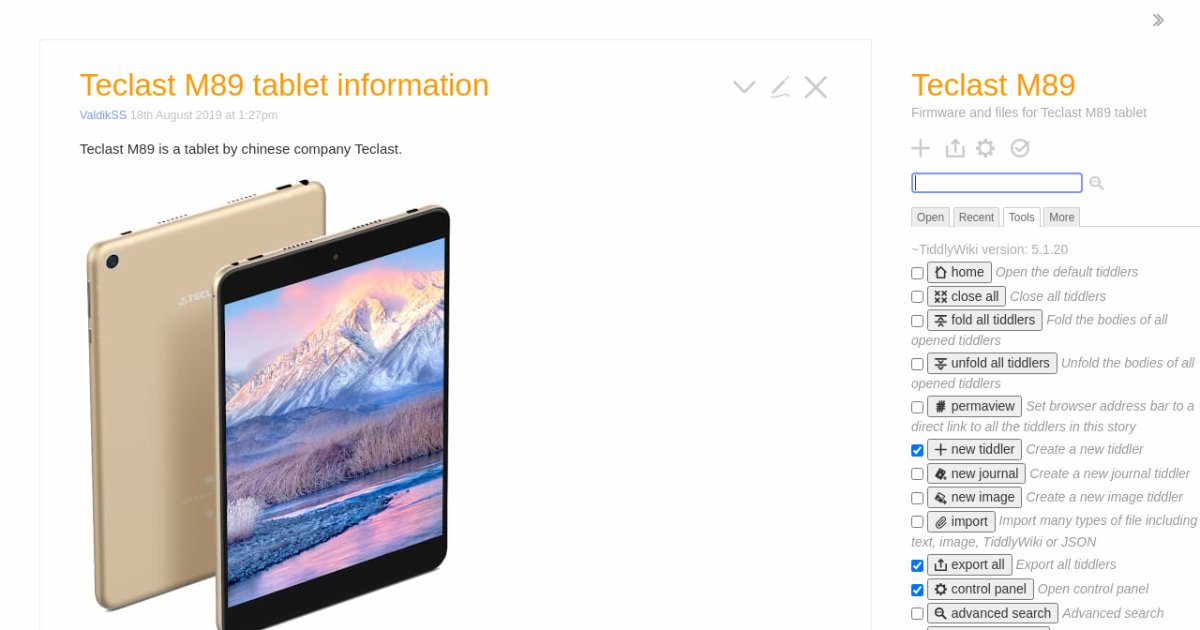This screenshot has width=1200, height=630.
Task: Uncheck the new tiddler checkbox
Action: 917,450
